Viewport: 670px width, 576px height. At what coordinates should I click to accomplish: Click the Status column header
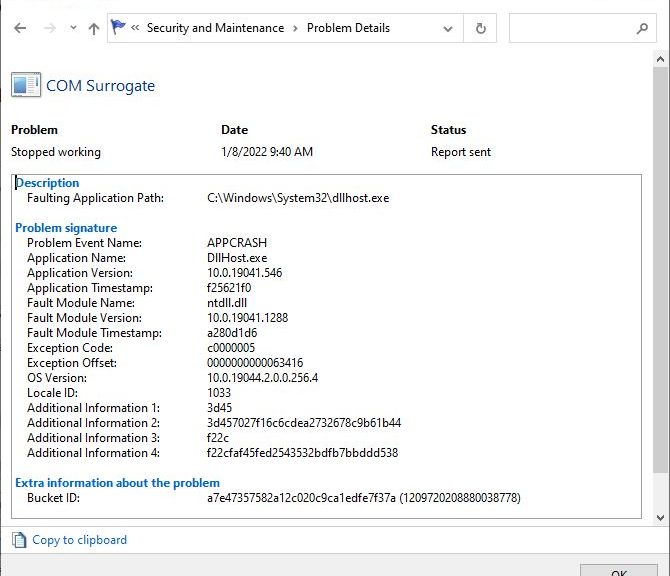click(448, 129)
